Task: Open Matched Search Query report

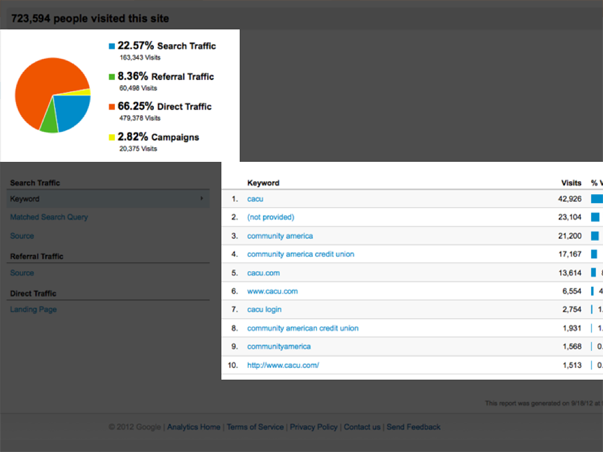Action: 49,217
